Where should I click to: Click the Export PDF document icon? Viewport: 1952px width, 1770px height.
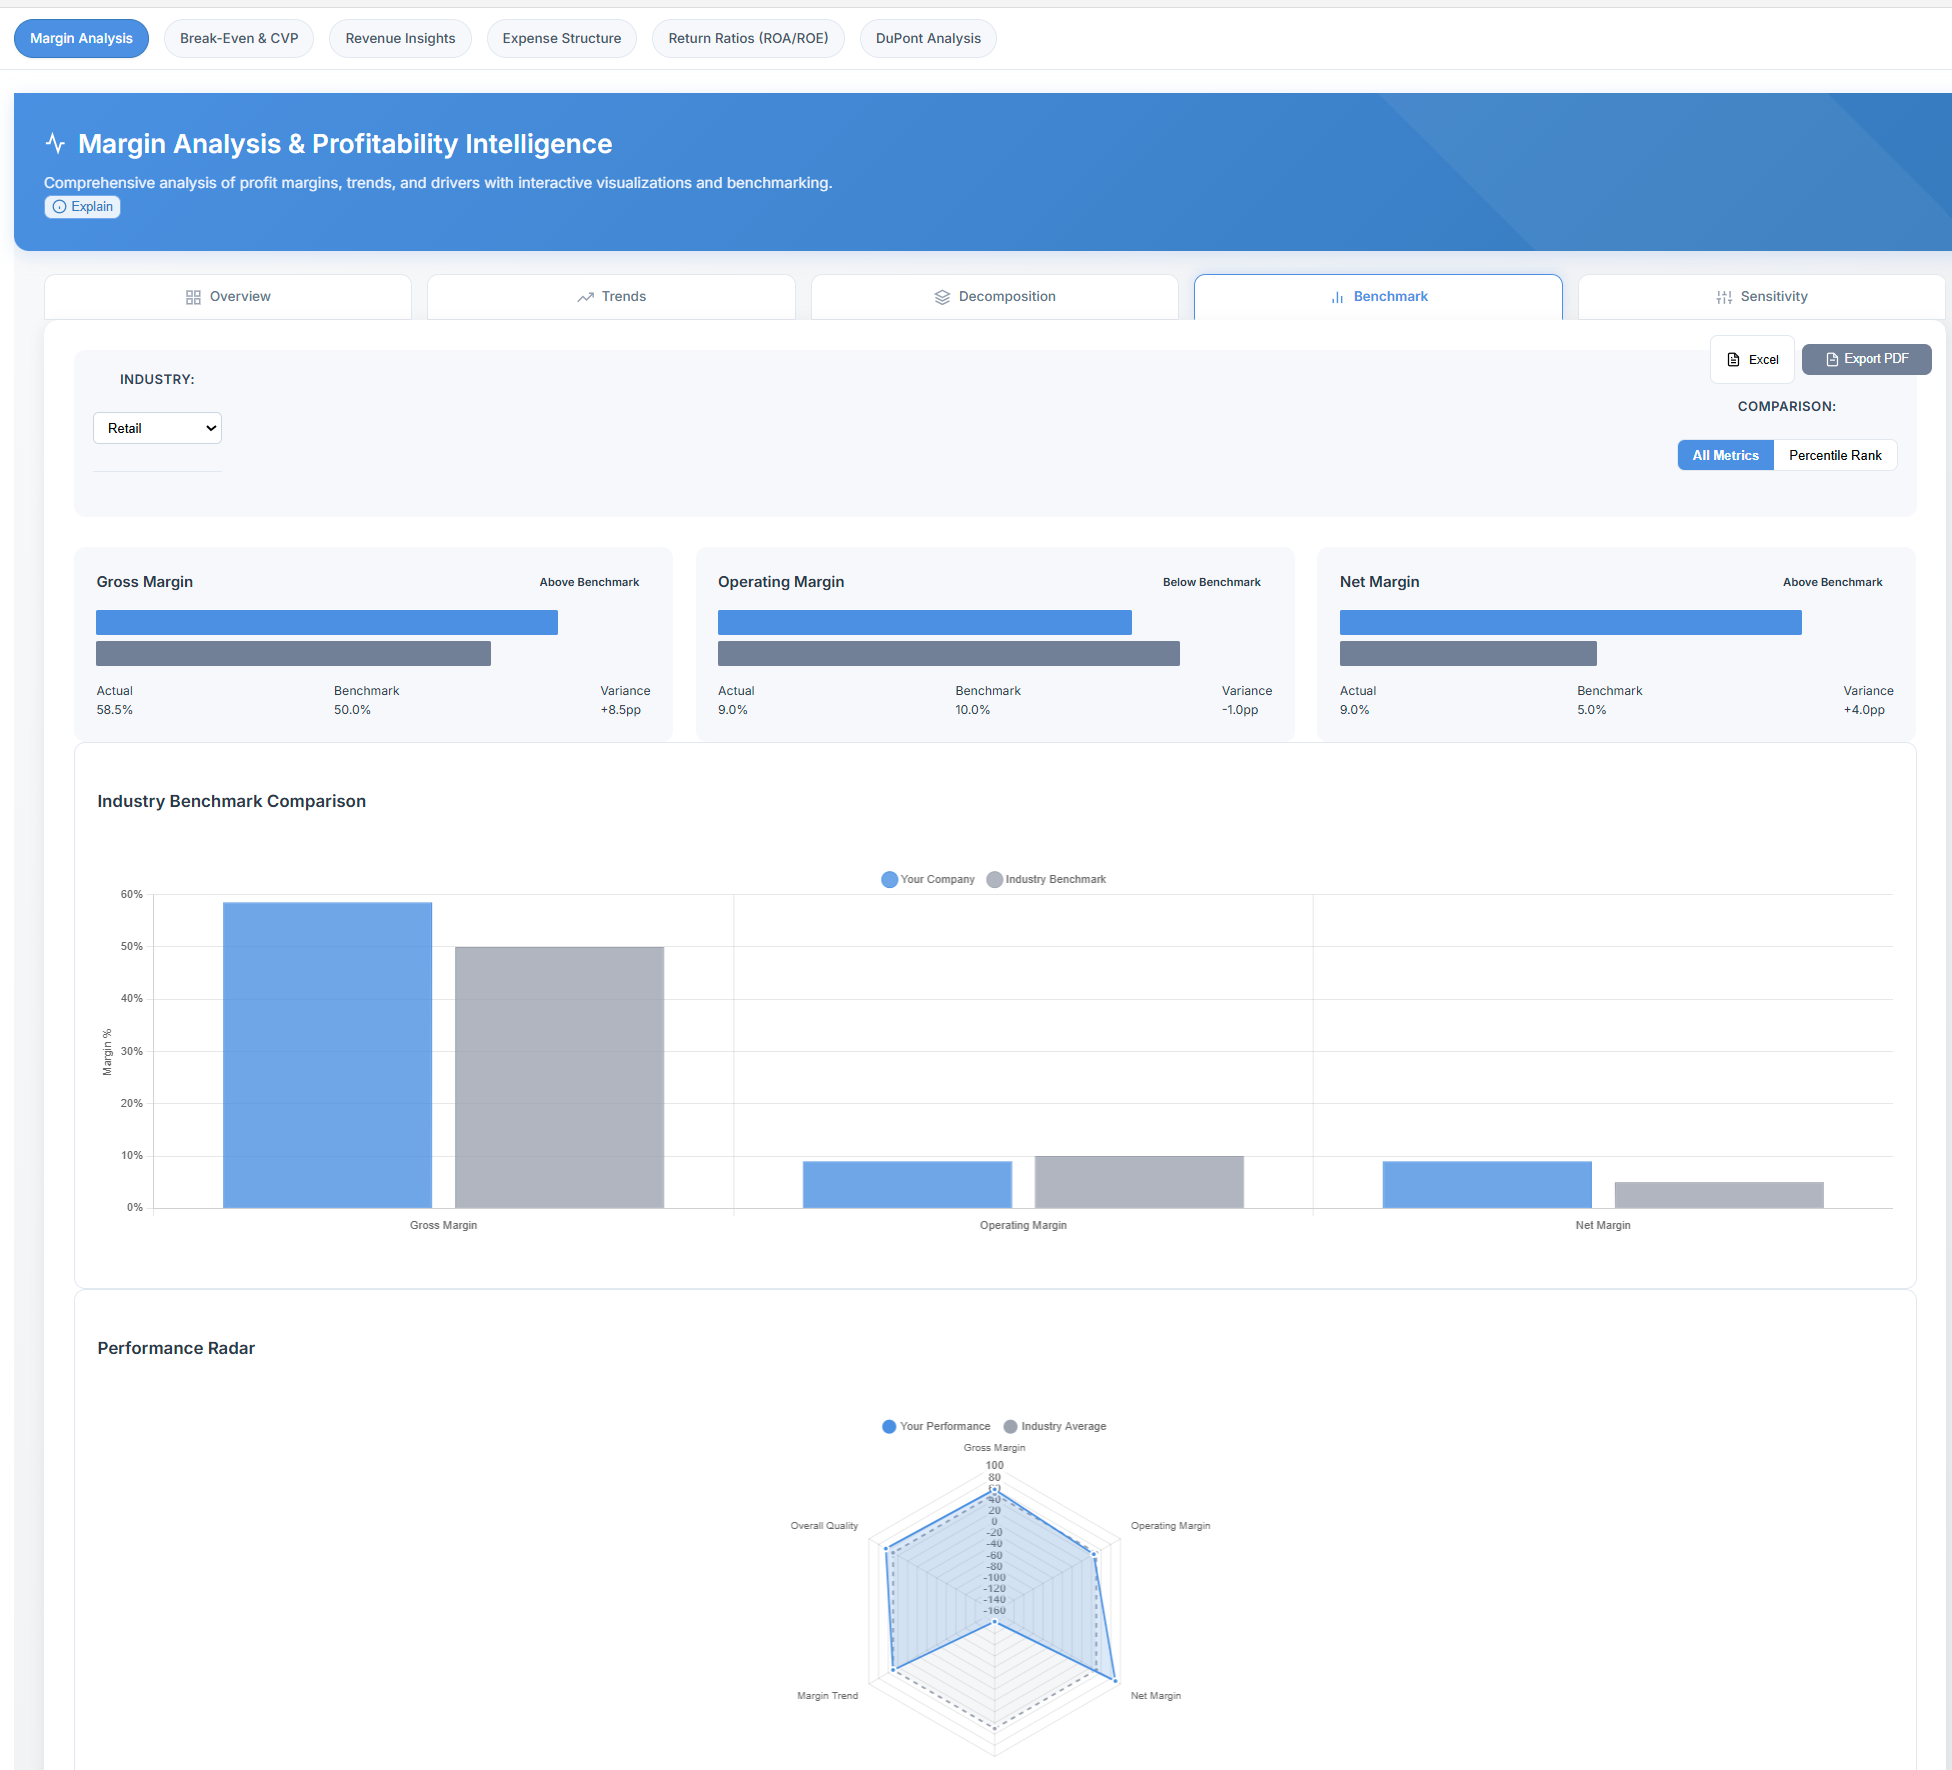[1832, 359]
